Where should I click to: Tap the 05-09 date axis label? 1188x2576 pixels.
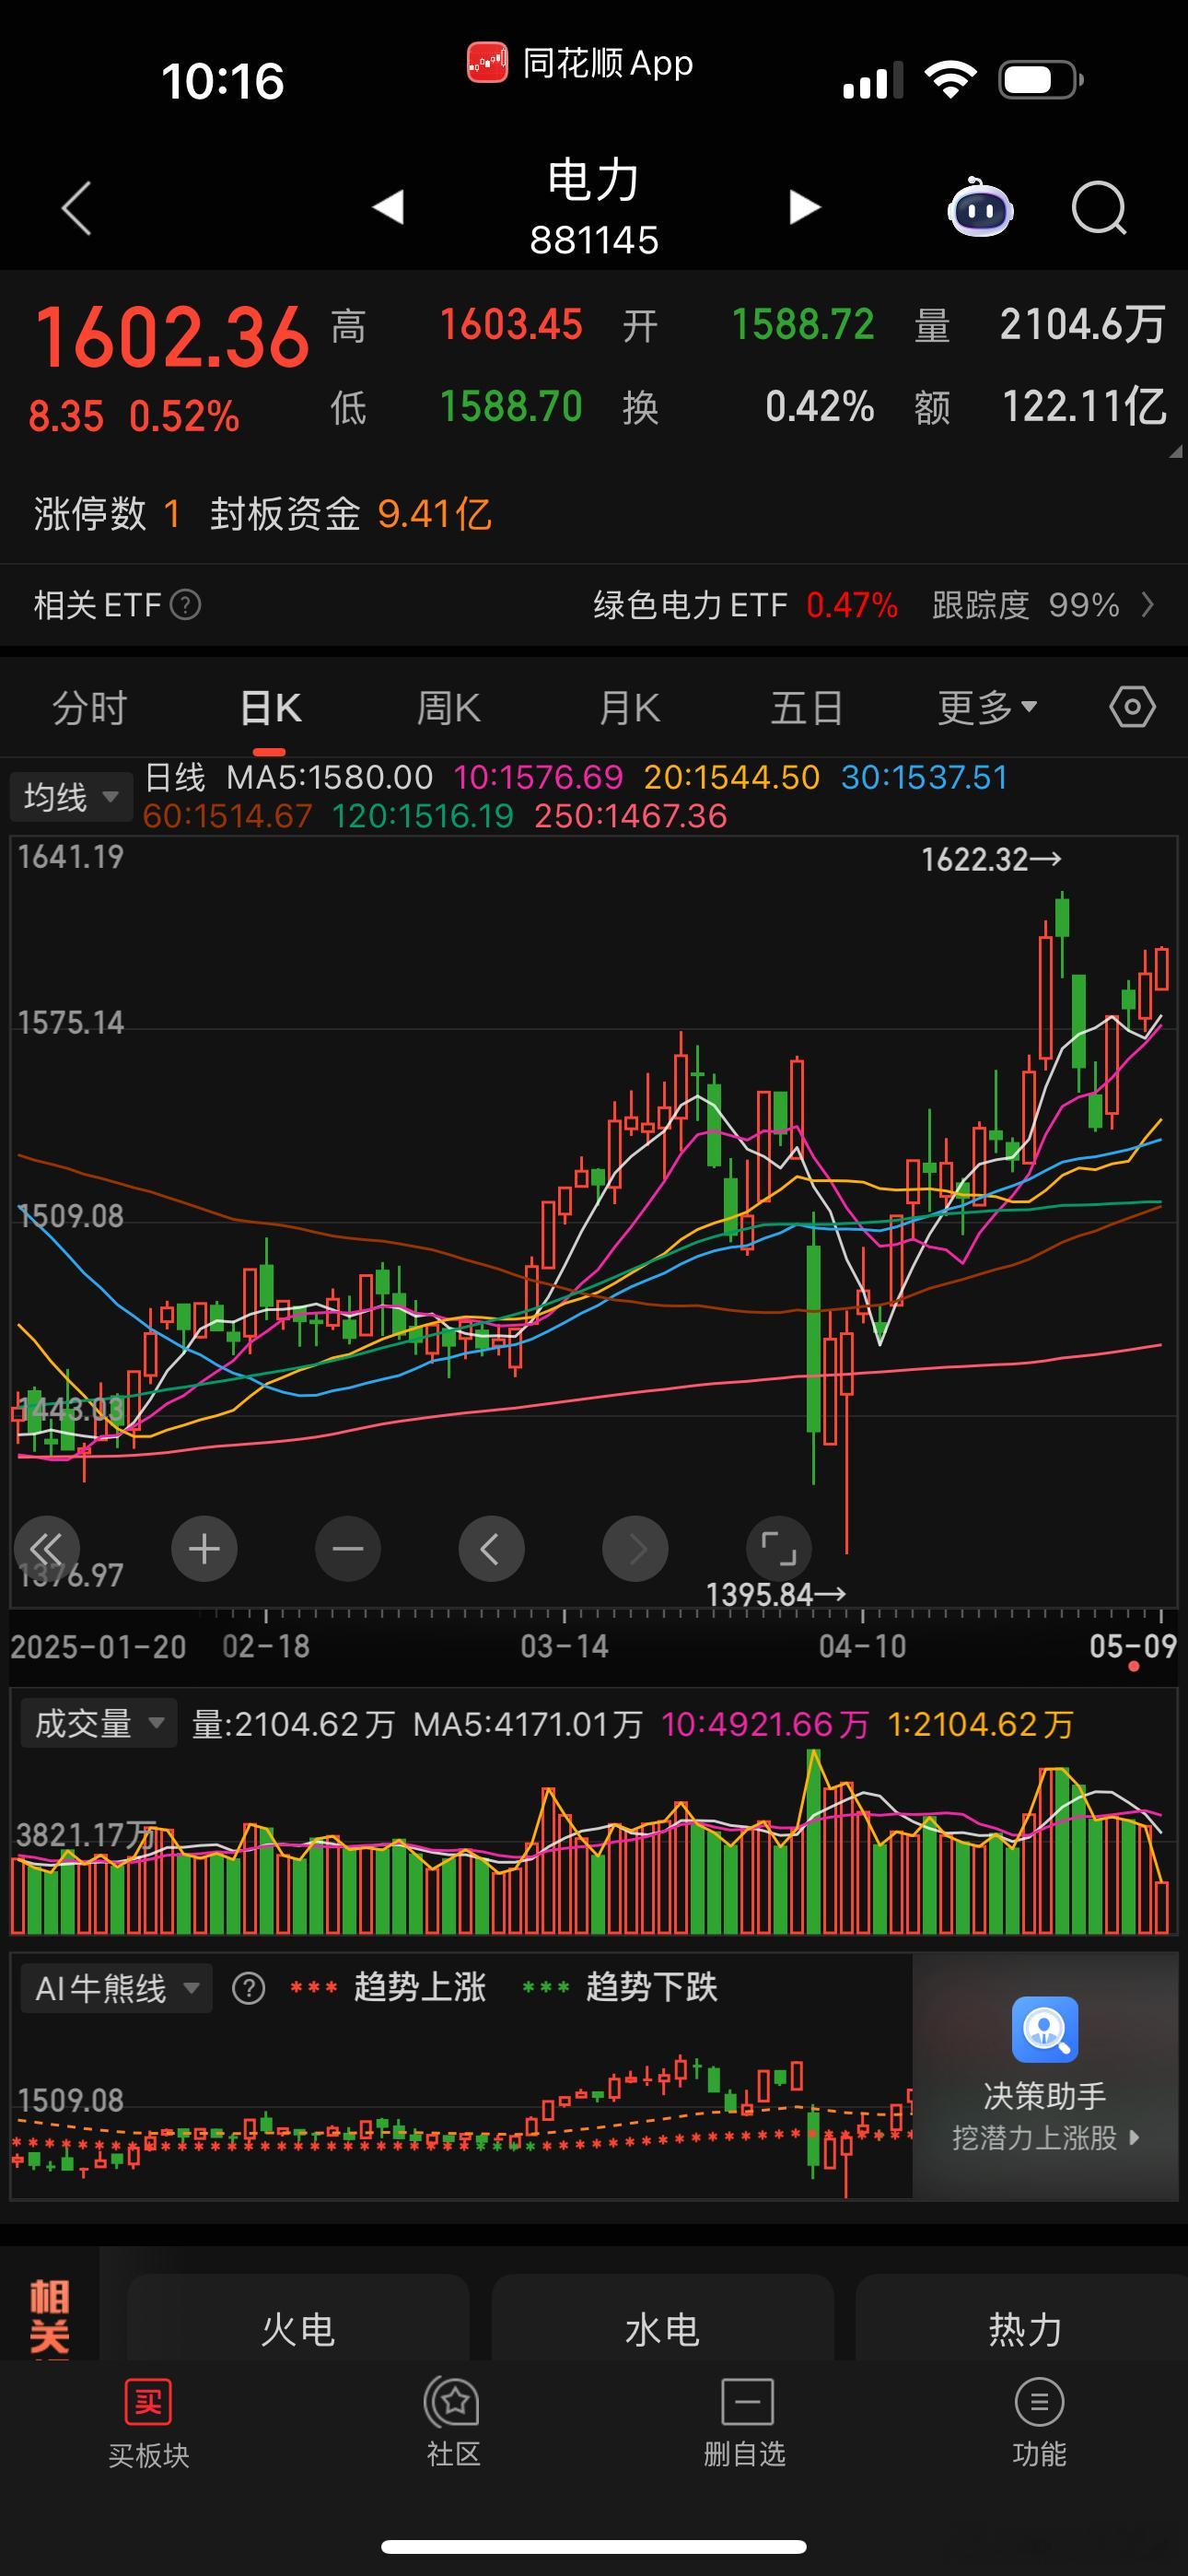tap(1133, 1646)
